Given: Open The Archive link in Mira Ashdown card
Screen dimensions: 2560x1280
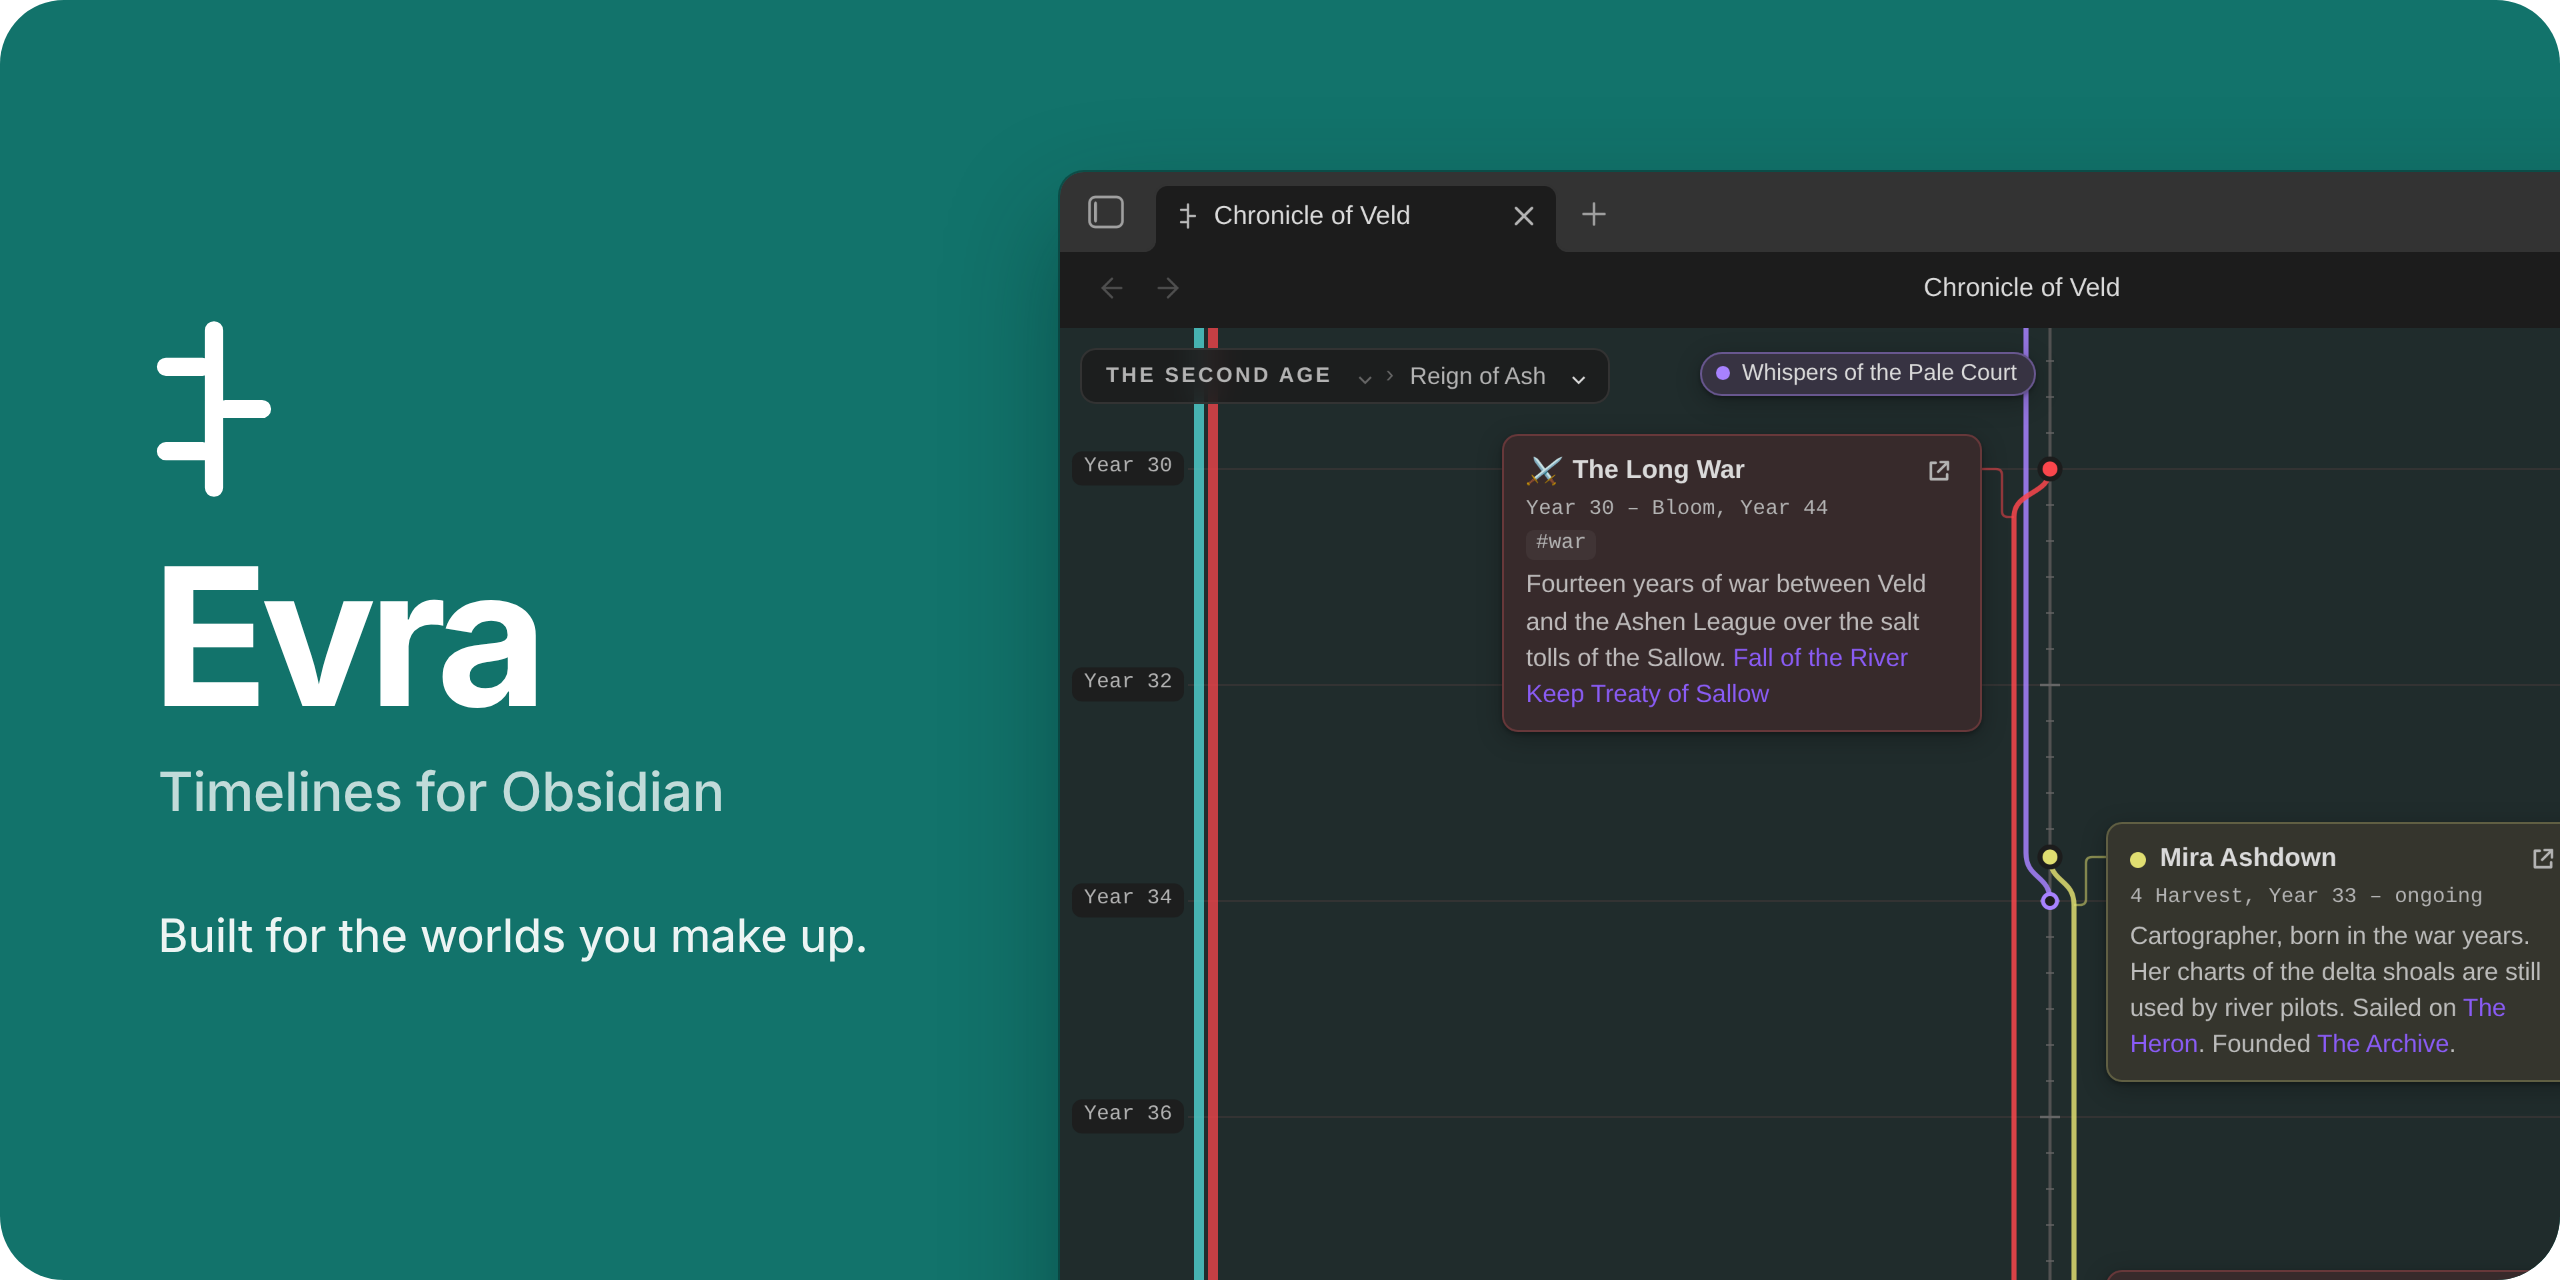Looking at the screenshot, I should [2383, 1044].
